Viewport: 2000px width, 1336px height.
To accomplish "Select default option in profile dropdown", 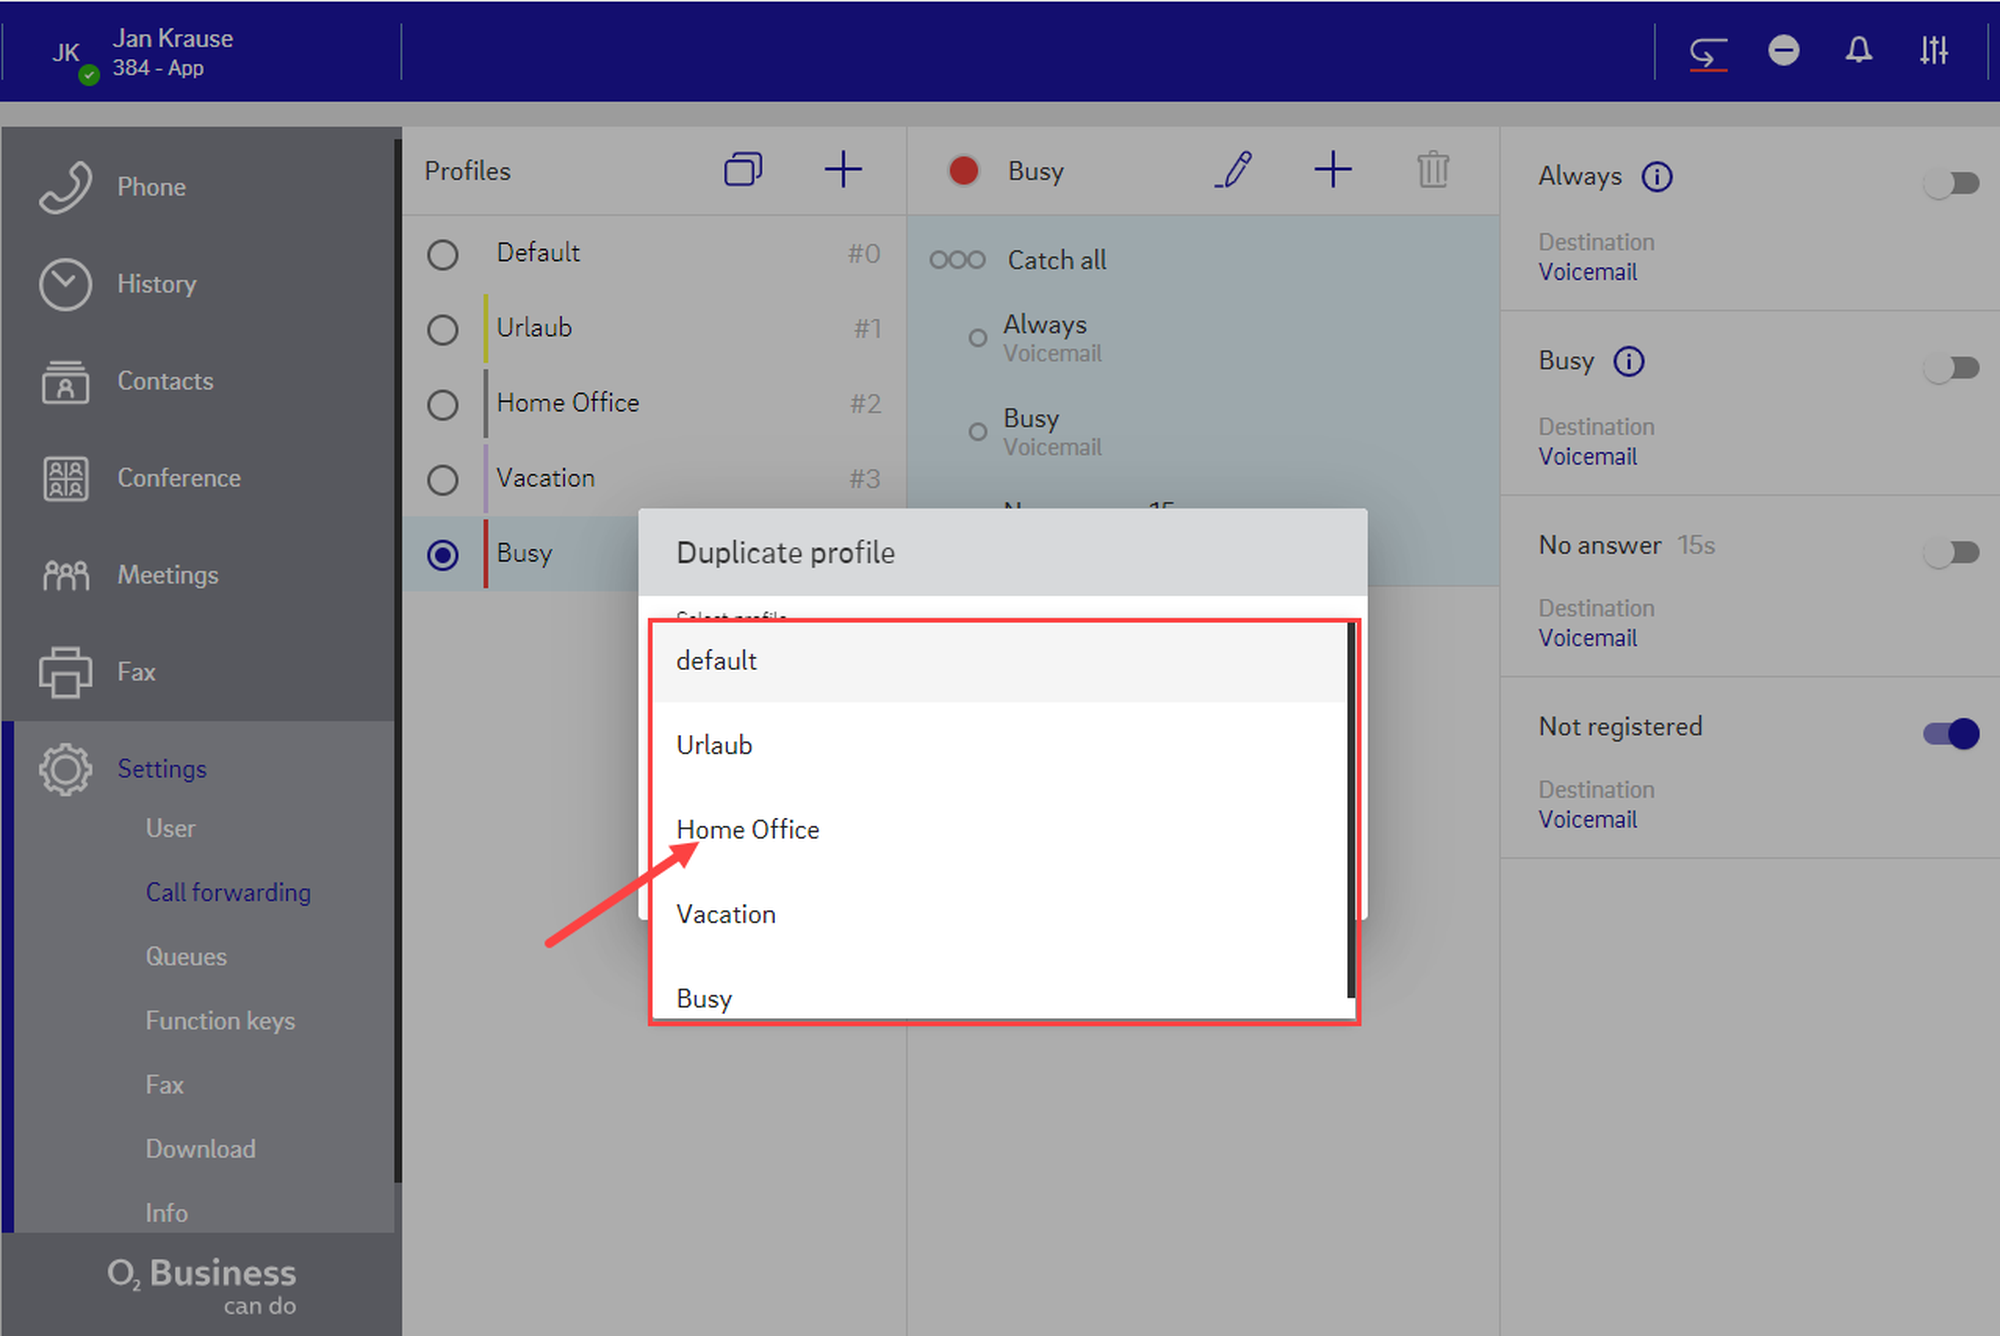I will point(716,661).
